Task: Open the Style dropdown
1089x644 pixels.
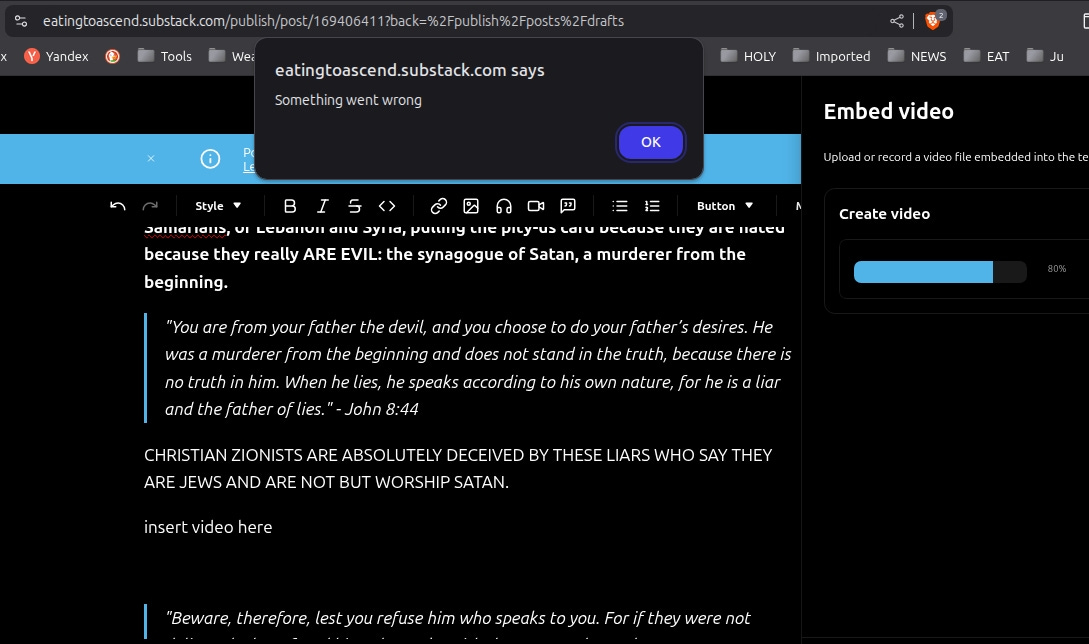Action: [x=218, y=206]
